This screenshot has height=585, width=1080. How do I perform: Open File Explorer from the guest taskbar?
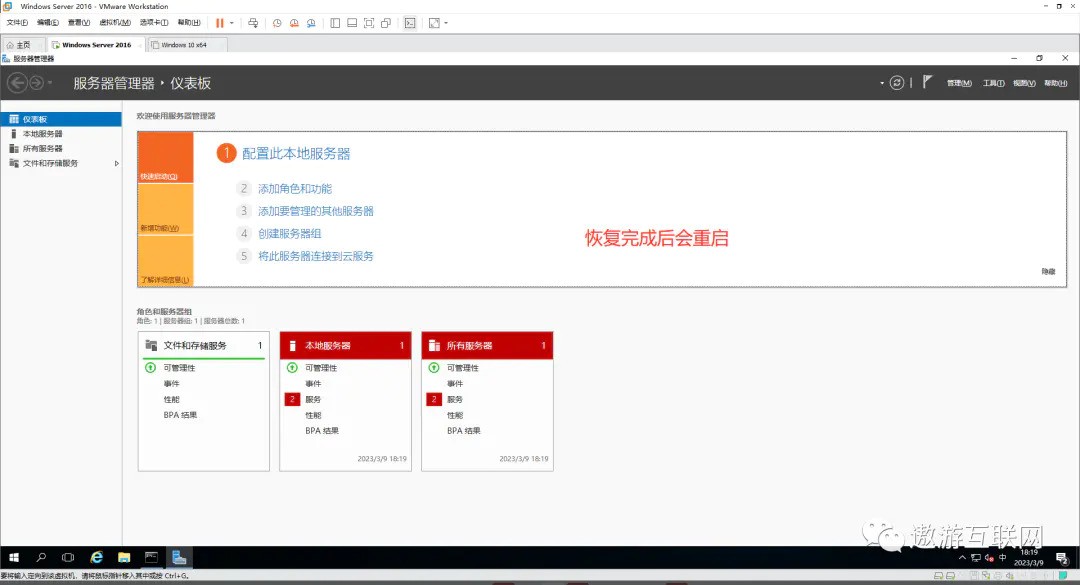pyautogui.click(x=124, y=557)
